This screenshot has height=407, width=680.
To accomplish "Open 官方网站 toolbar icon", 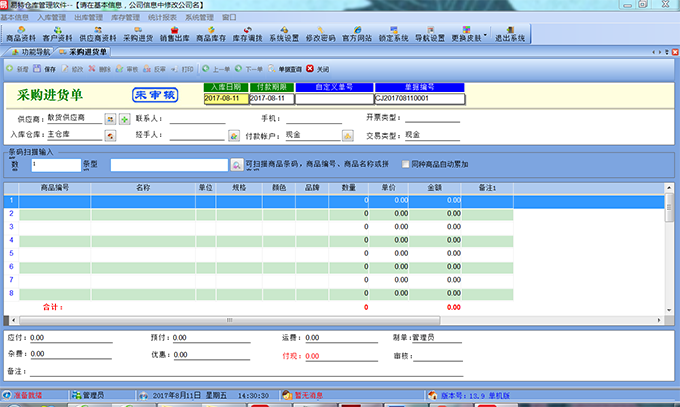I will tap(357, 34).
